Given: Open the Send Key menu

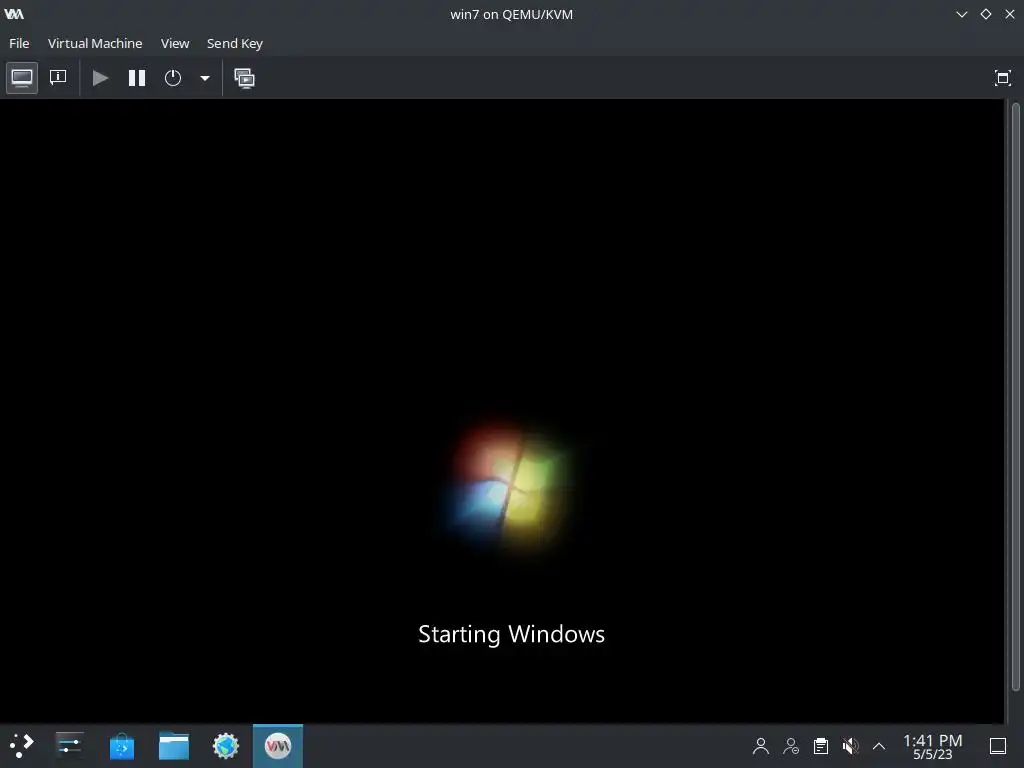Looking at the screenshot, I should point(234,43).
